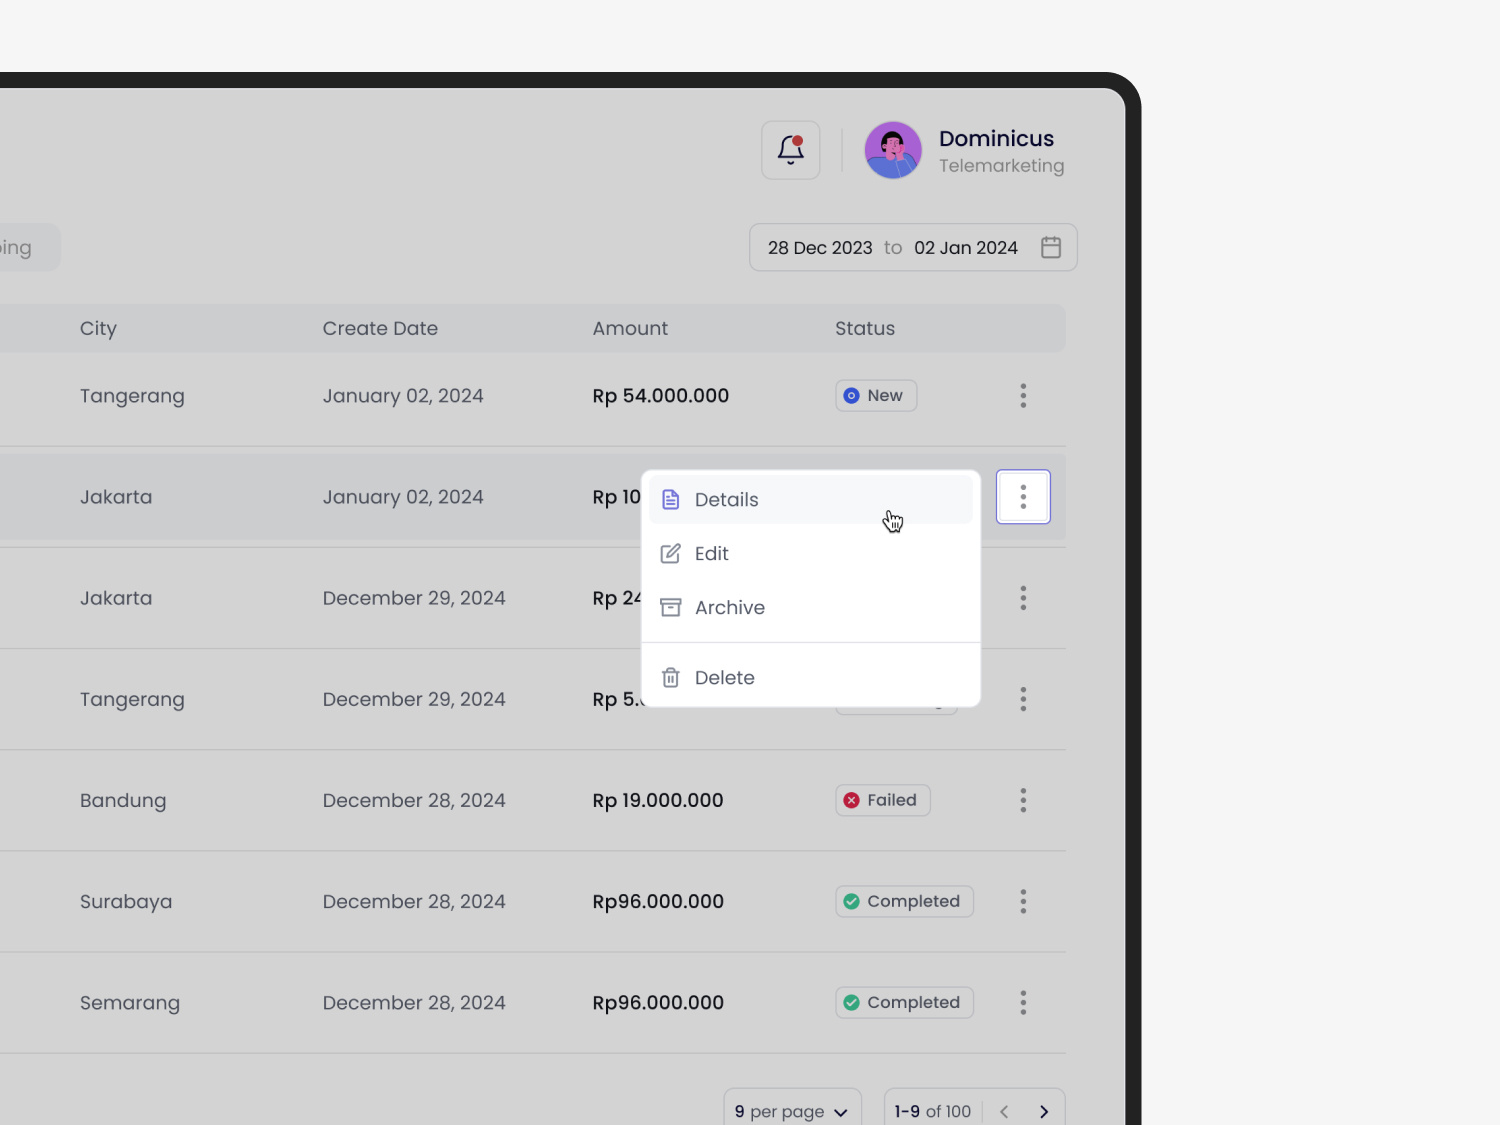Open the three-dot menu on the Bandung row
This screenshot has height=1125, width=1500.
click(1023, 800)
